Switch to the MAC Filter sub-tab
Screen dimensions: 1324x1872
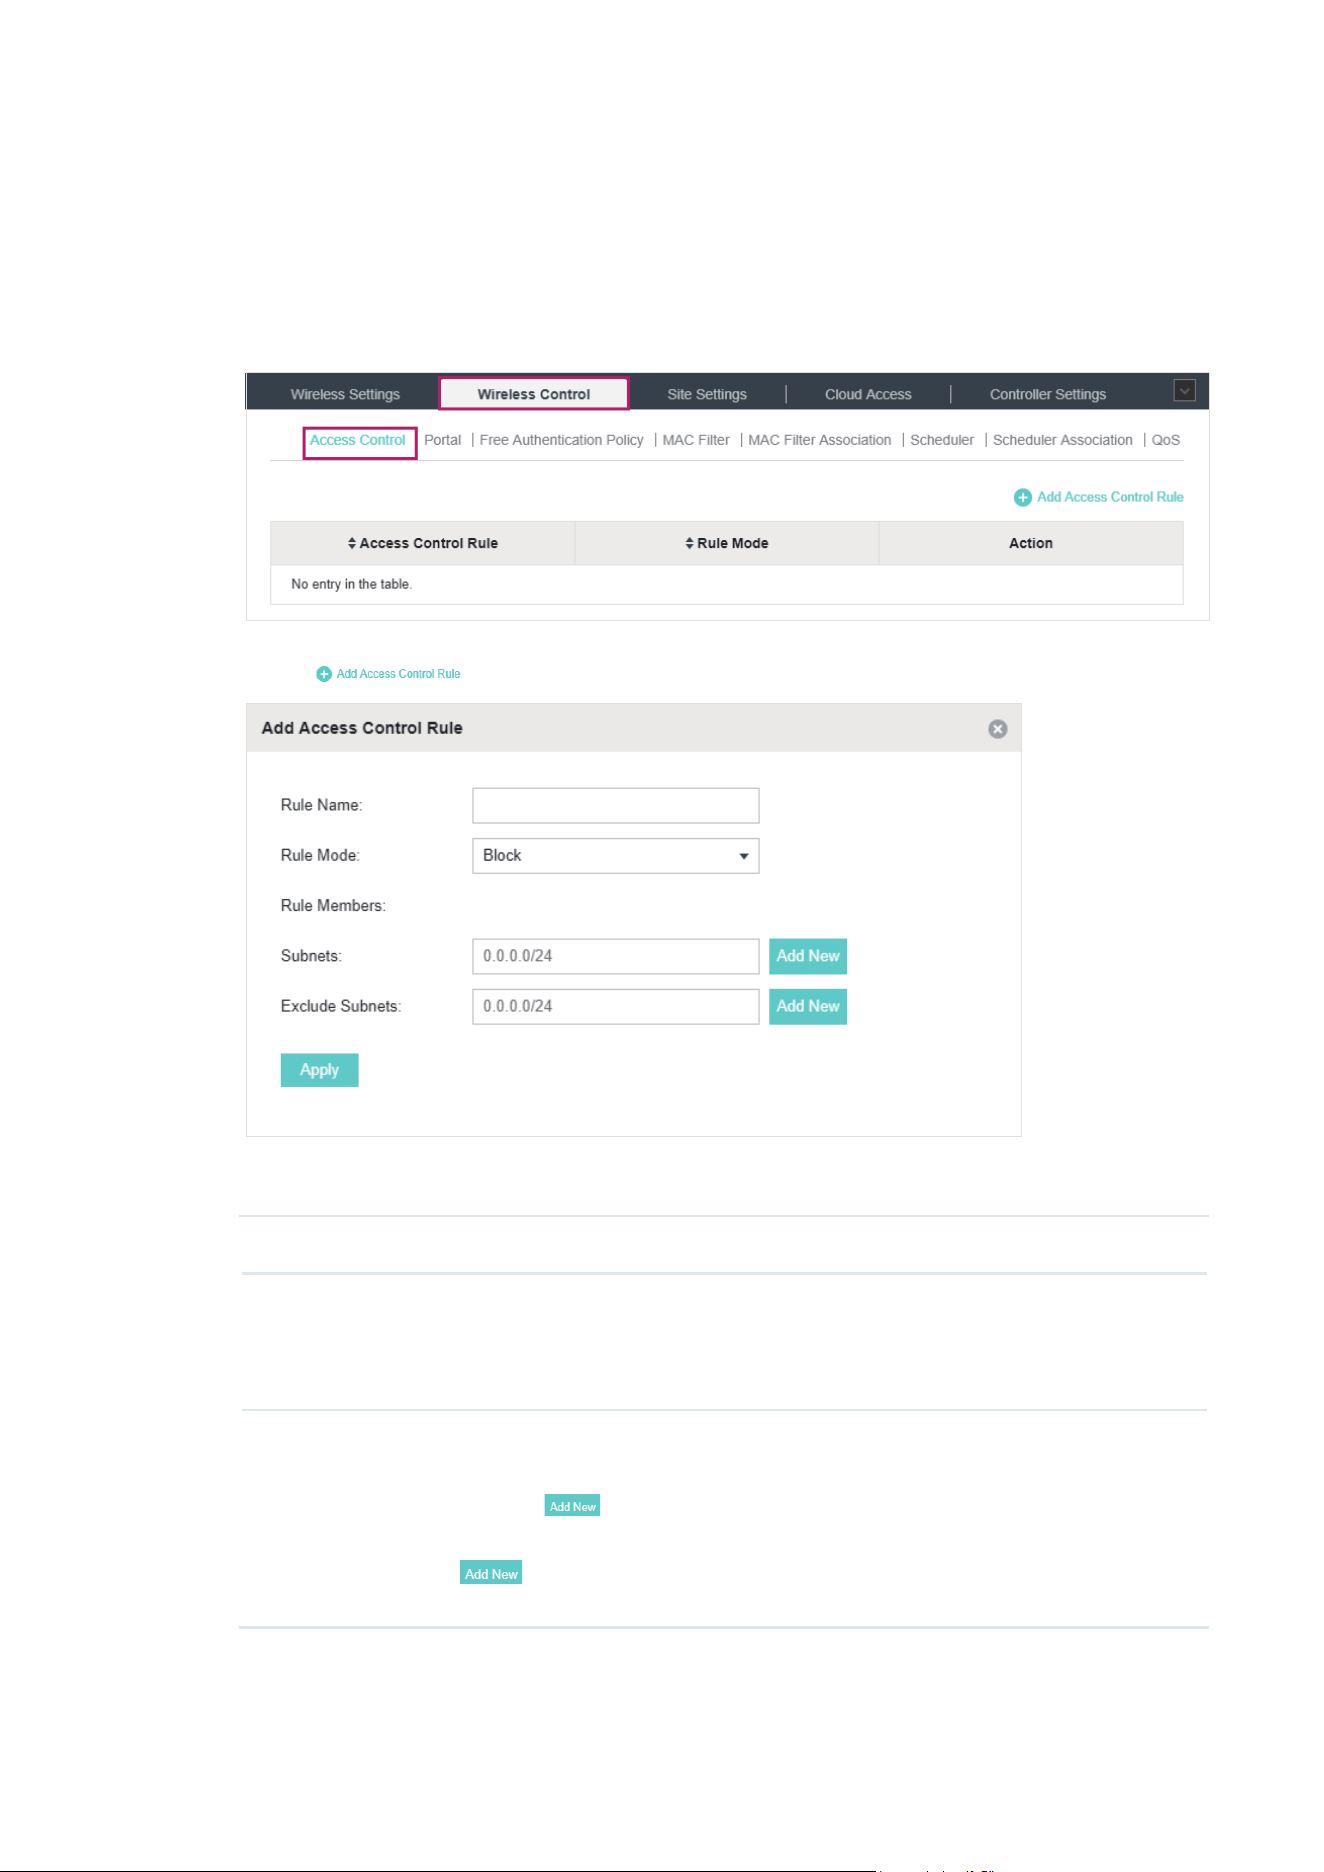696,440
